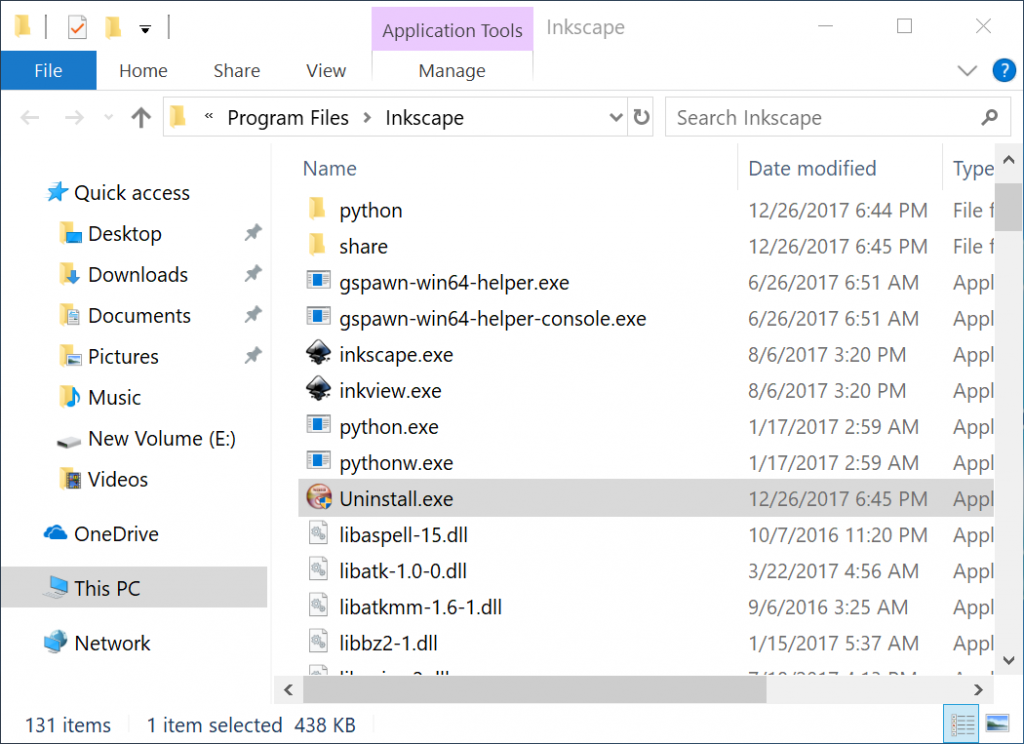Select the Uninstall.exe installer icon
The width and height of the screenshot is (1024, 744).
(x=319, y=497)
